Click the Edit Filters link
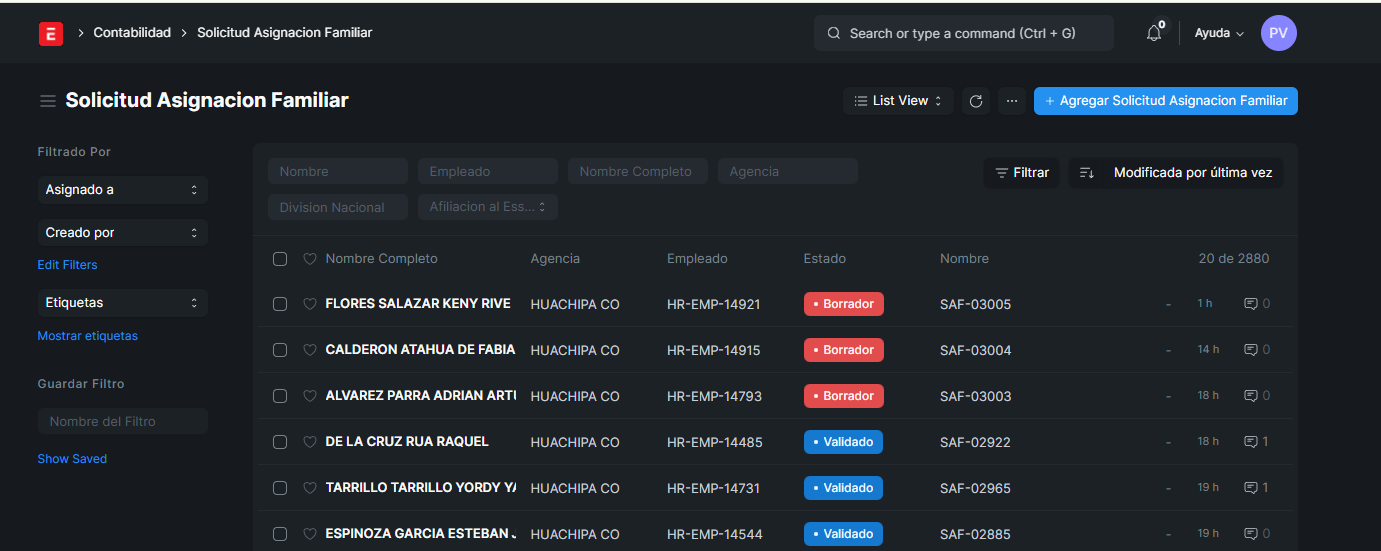The width and height of the screenshot is (1381, 551). (67, 265)
